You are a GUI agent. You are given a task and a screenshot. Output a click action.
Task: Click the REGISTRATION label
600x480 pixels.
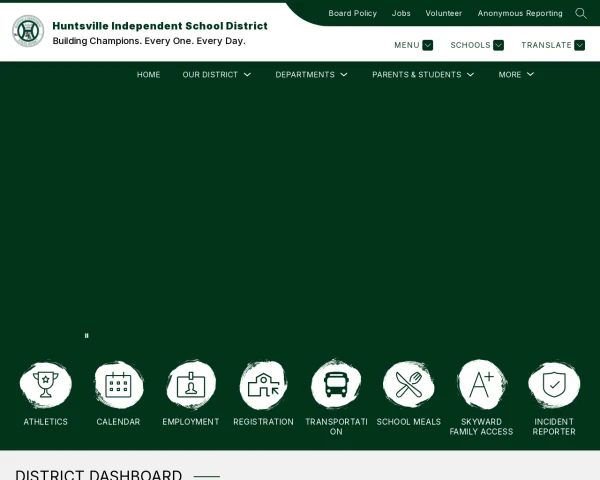[264, 422]
